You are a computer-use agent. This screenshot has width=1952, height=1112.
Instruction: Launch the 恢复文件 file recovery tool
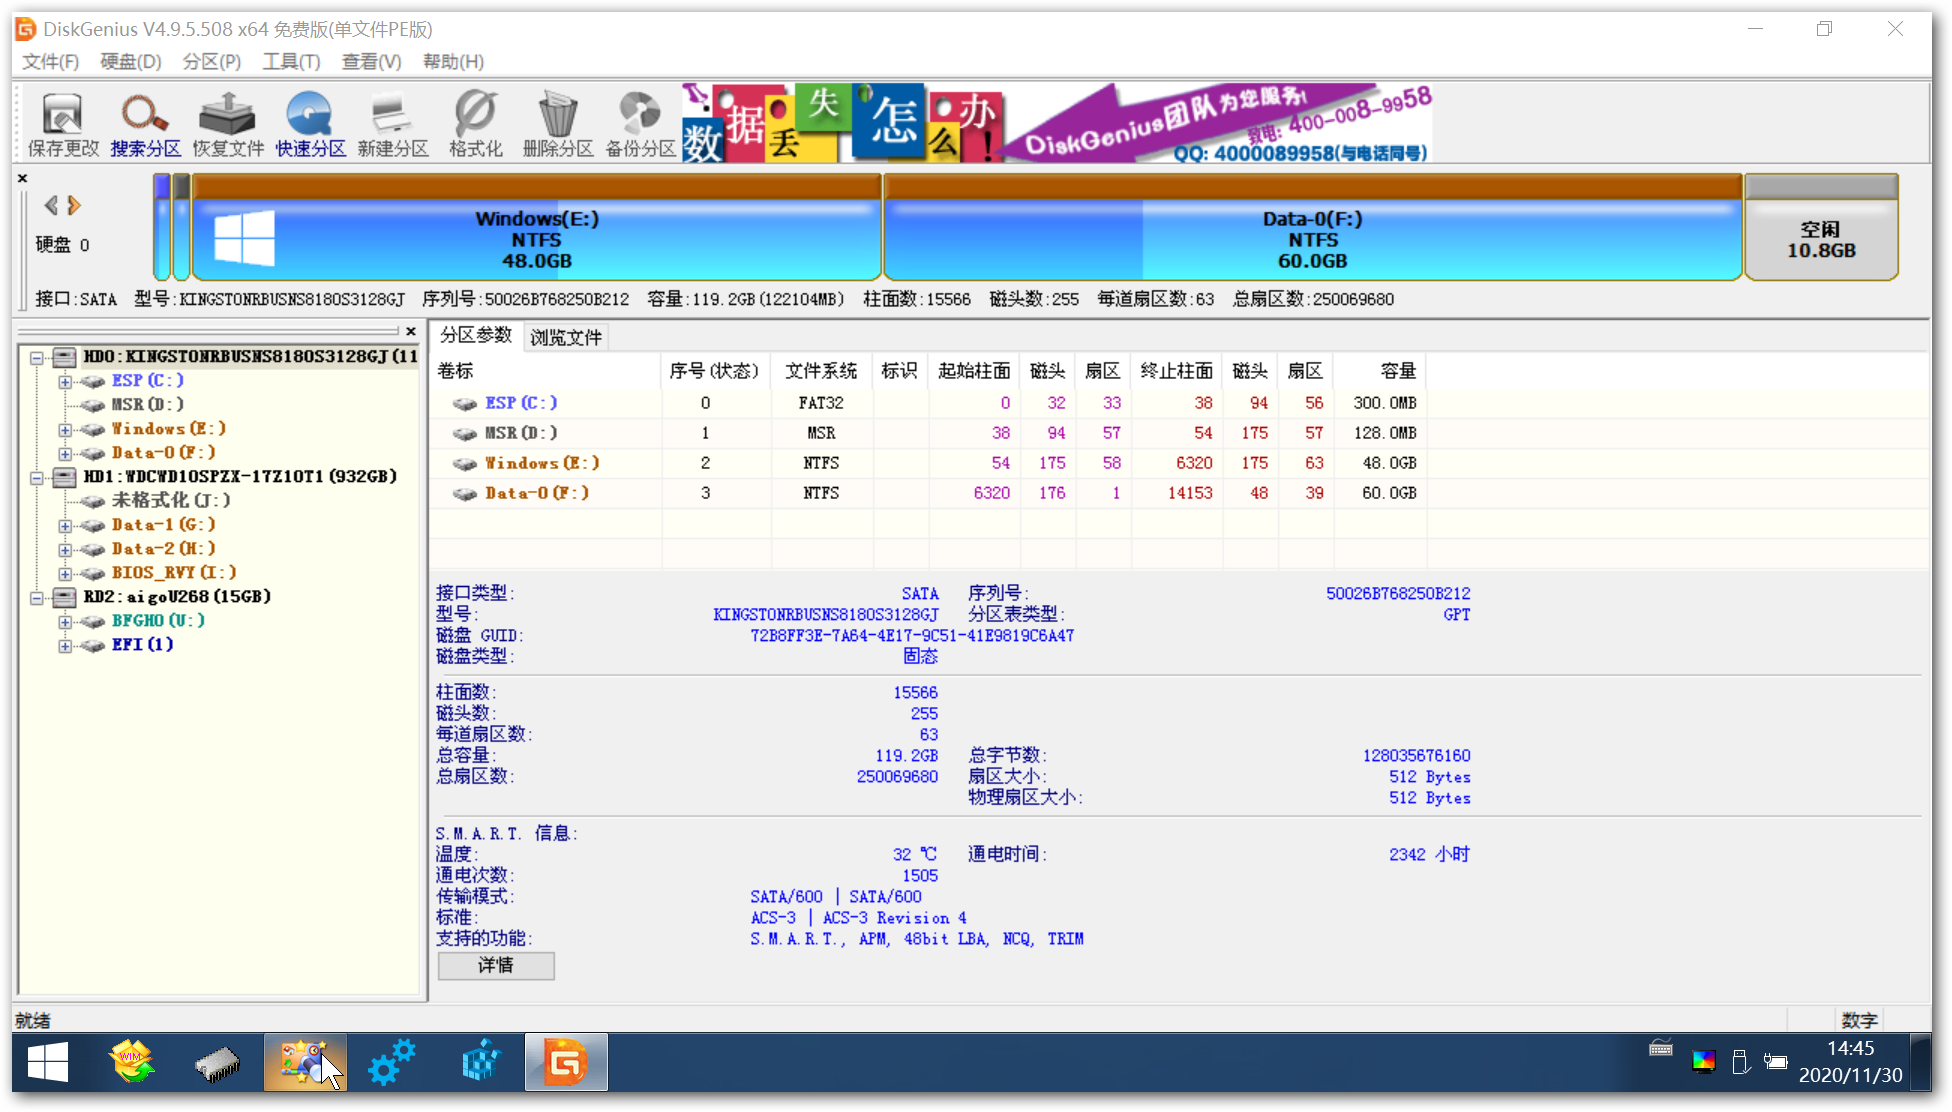coord(228,124)
